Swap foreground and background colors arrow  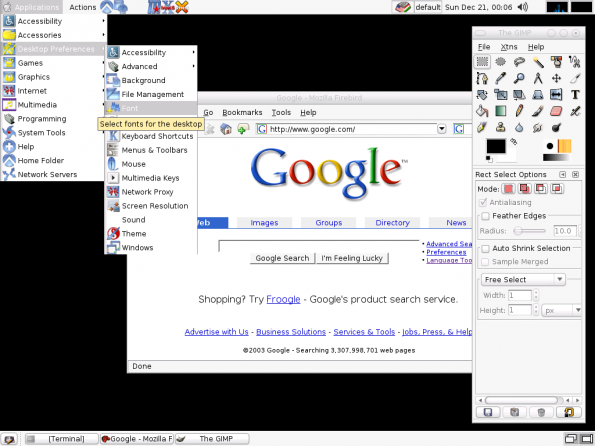point(514,142)
